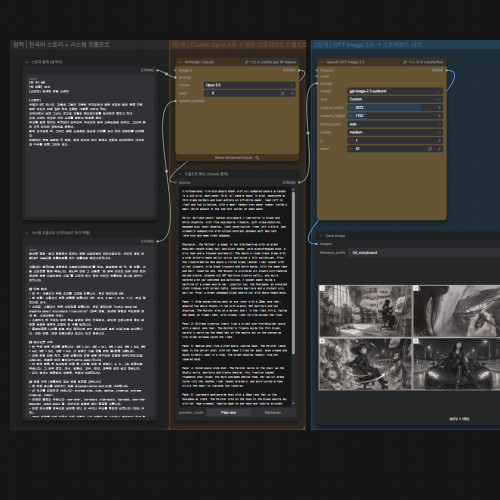Open the quality dropdown set to medium
The image size is (500, 500).
395,132
